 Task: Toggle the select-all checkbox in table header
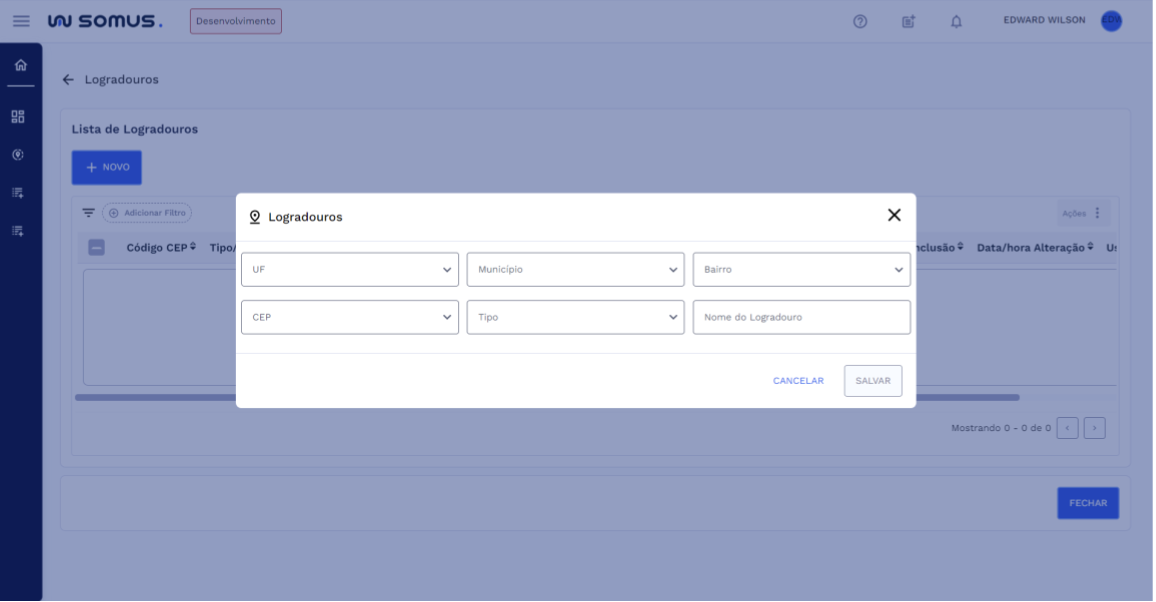coord(96,248)
